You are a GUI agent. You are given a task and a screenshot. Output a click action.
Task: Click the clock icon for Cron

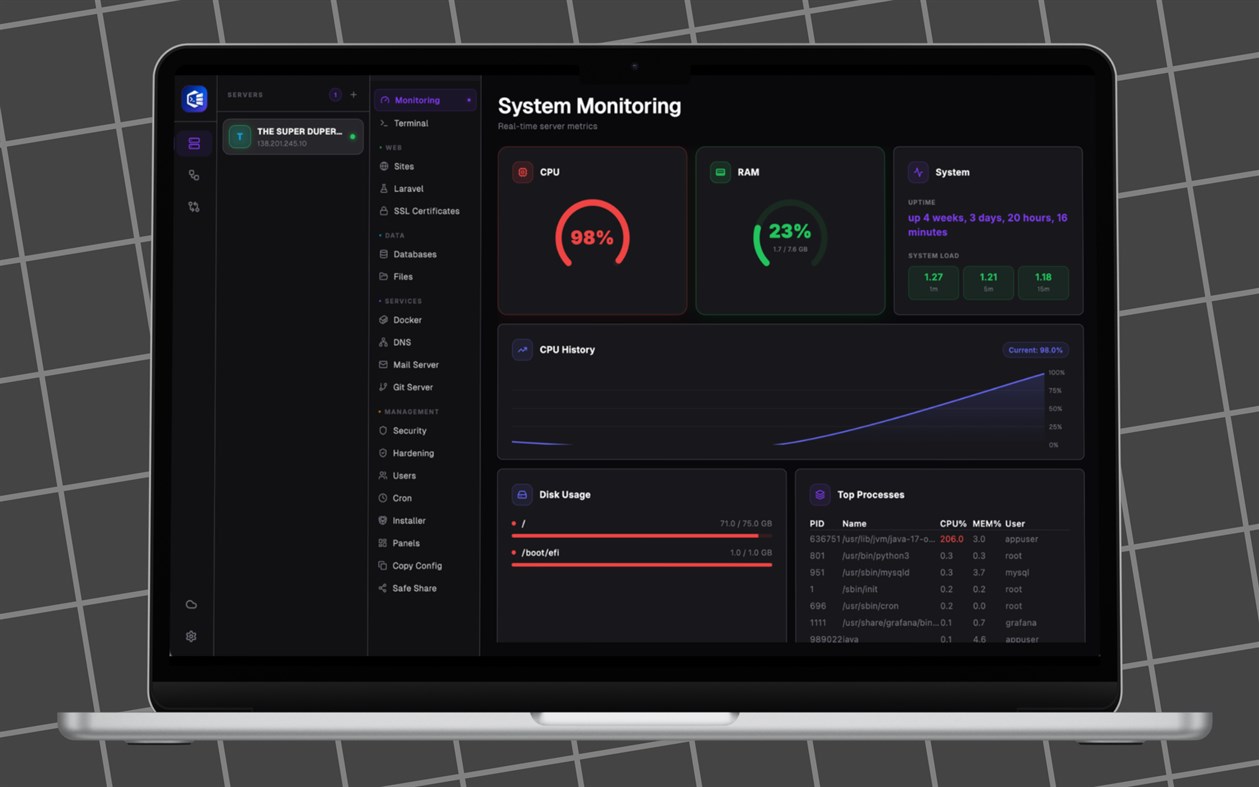tap(384, 498)
